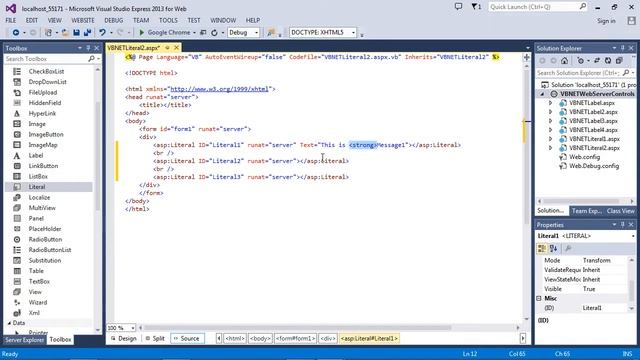Select the <form#form1> breadcrumb tag

[x=295, y=338]
